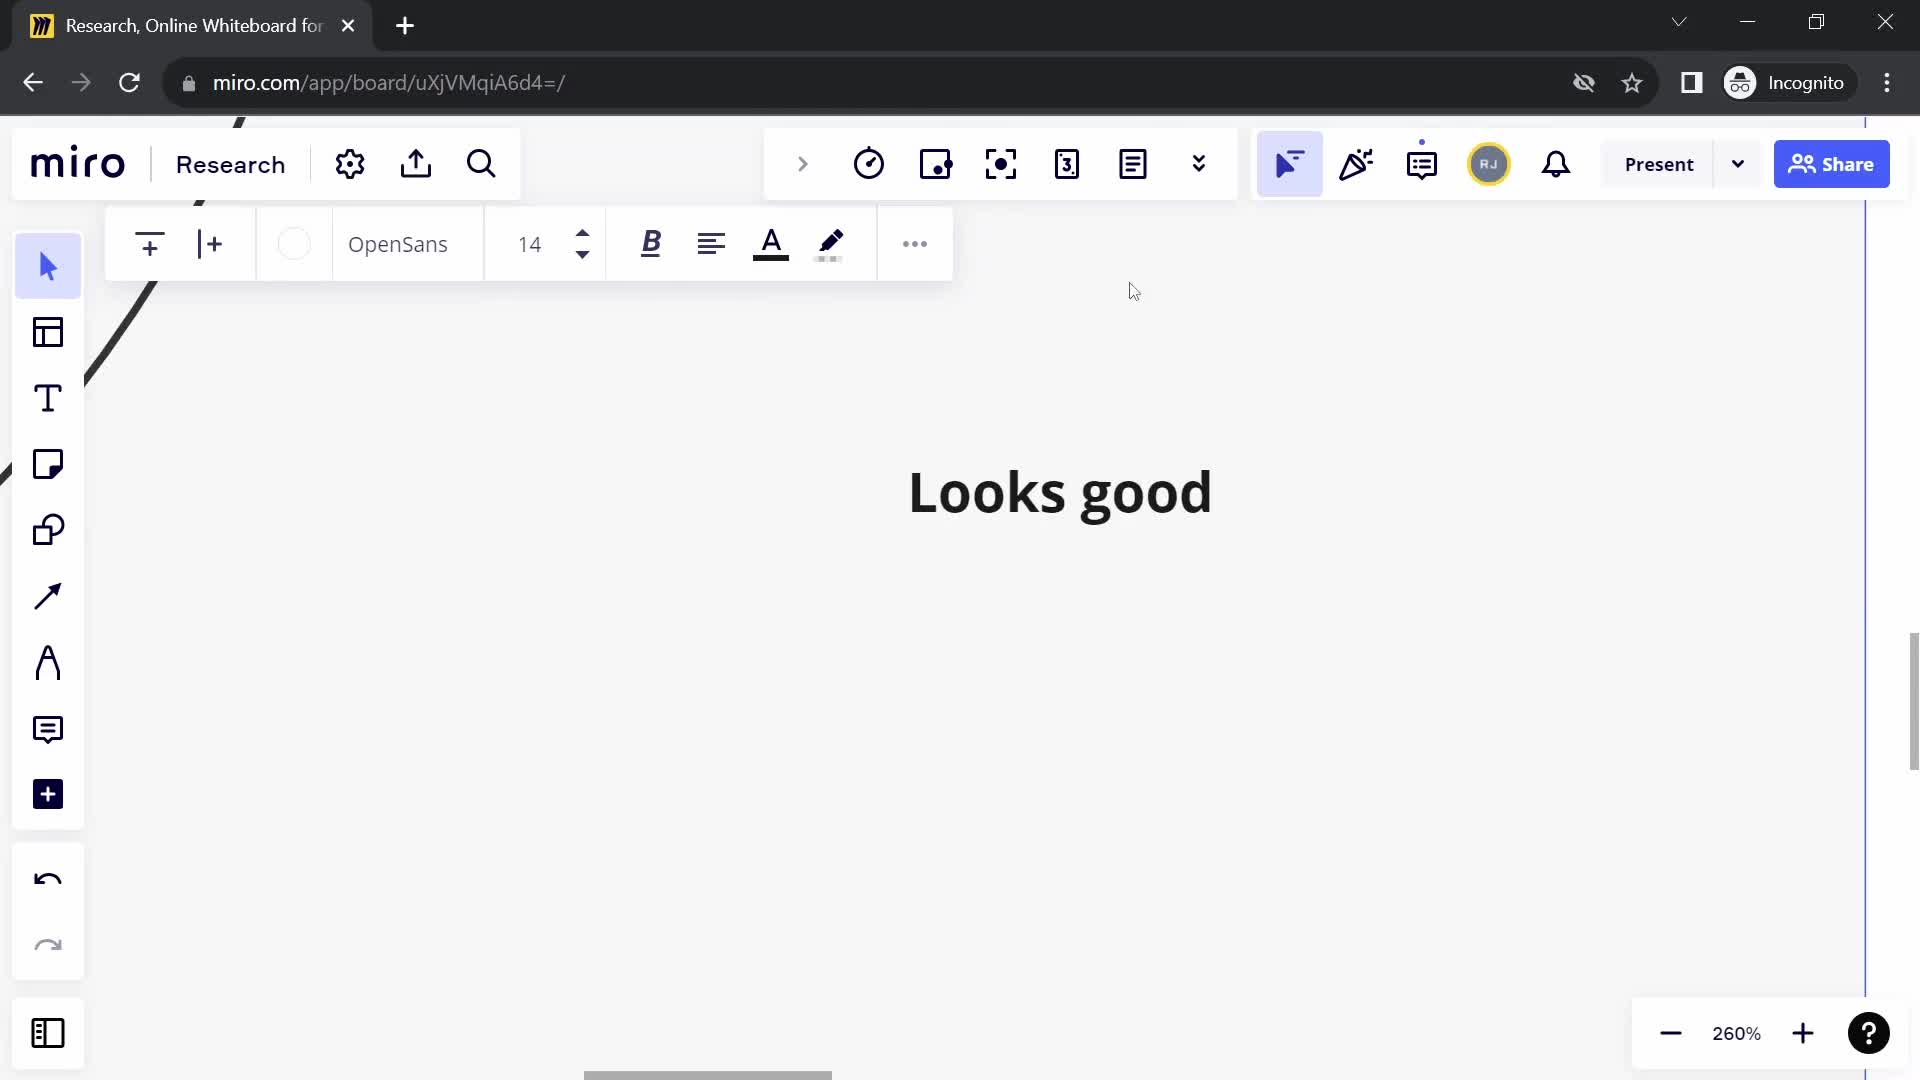This screenshot has width=1920, height=1080.
Task: Click the zoom level display input
Action: 1738,1034
